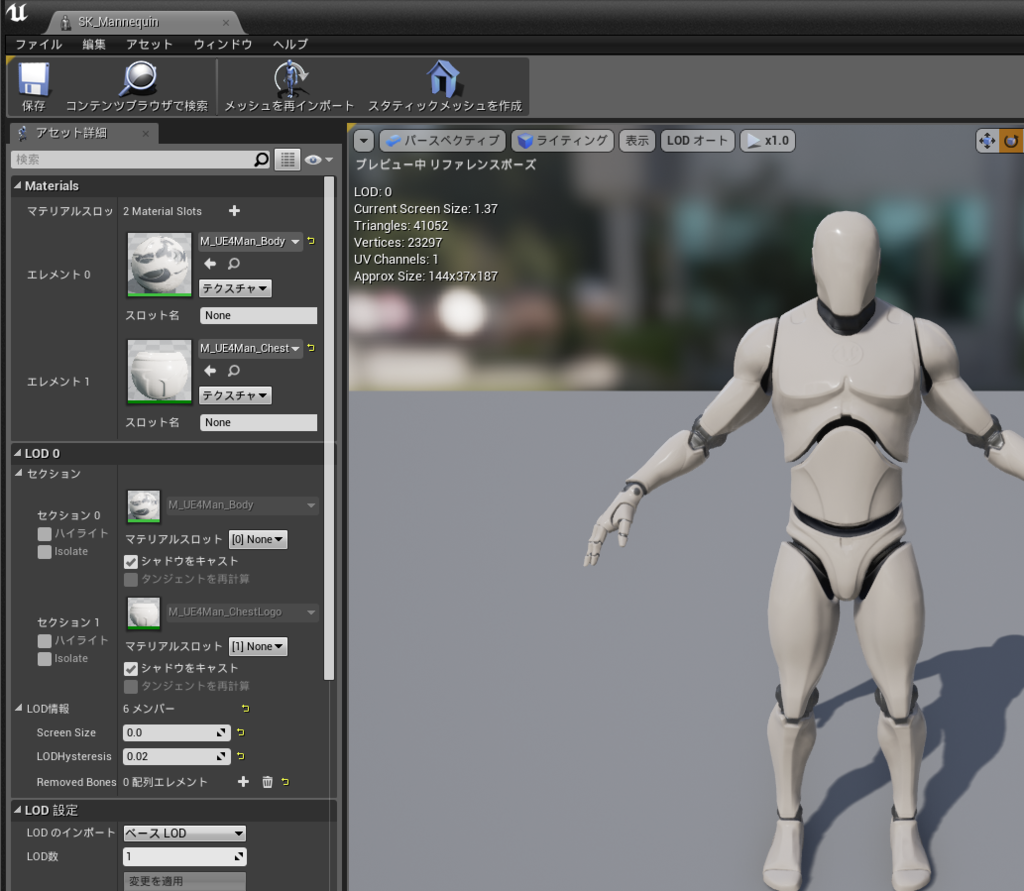This screenshot has width=1024, height=891.
Task: Click the LOD オート button
Action: pyautogui.click(x=698, y=141)
